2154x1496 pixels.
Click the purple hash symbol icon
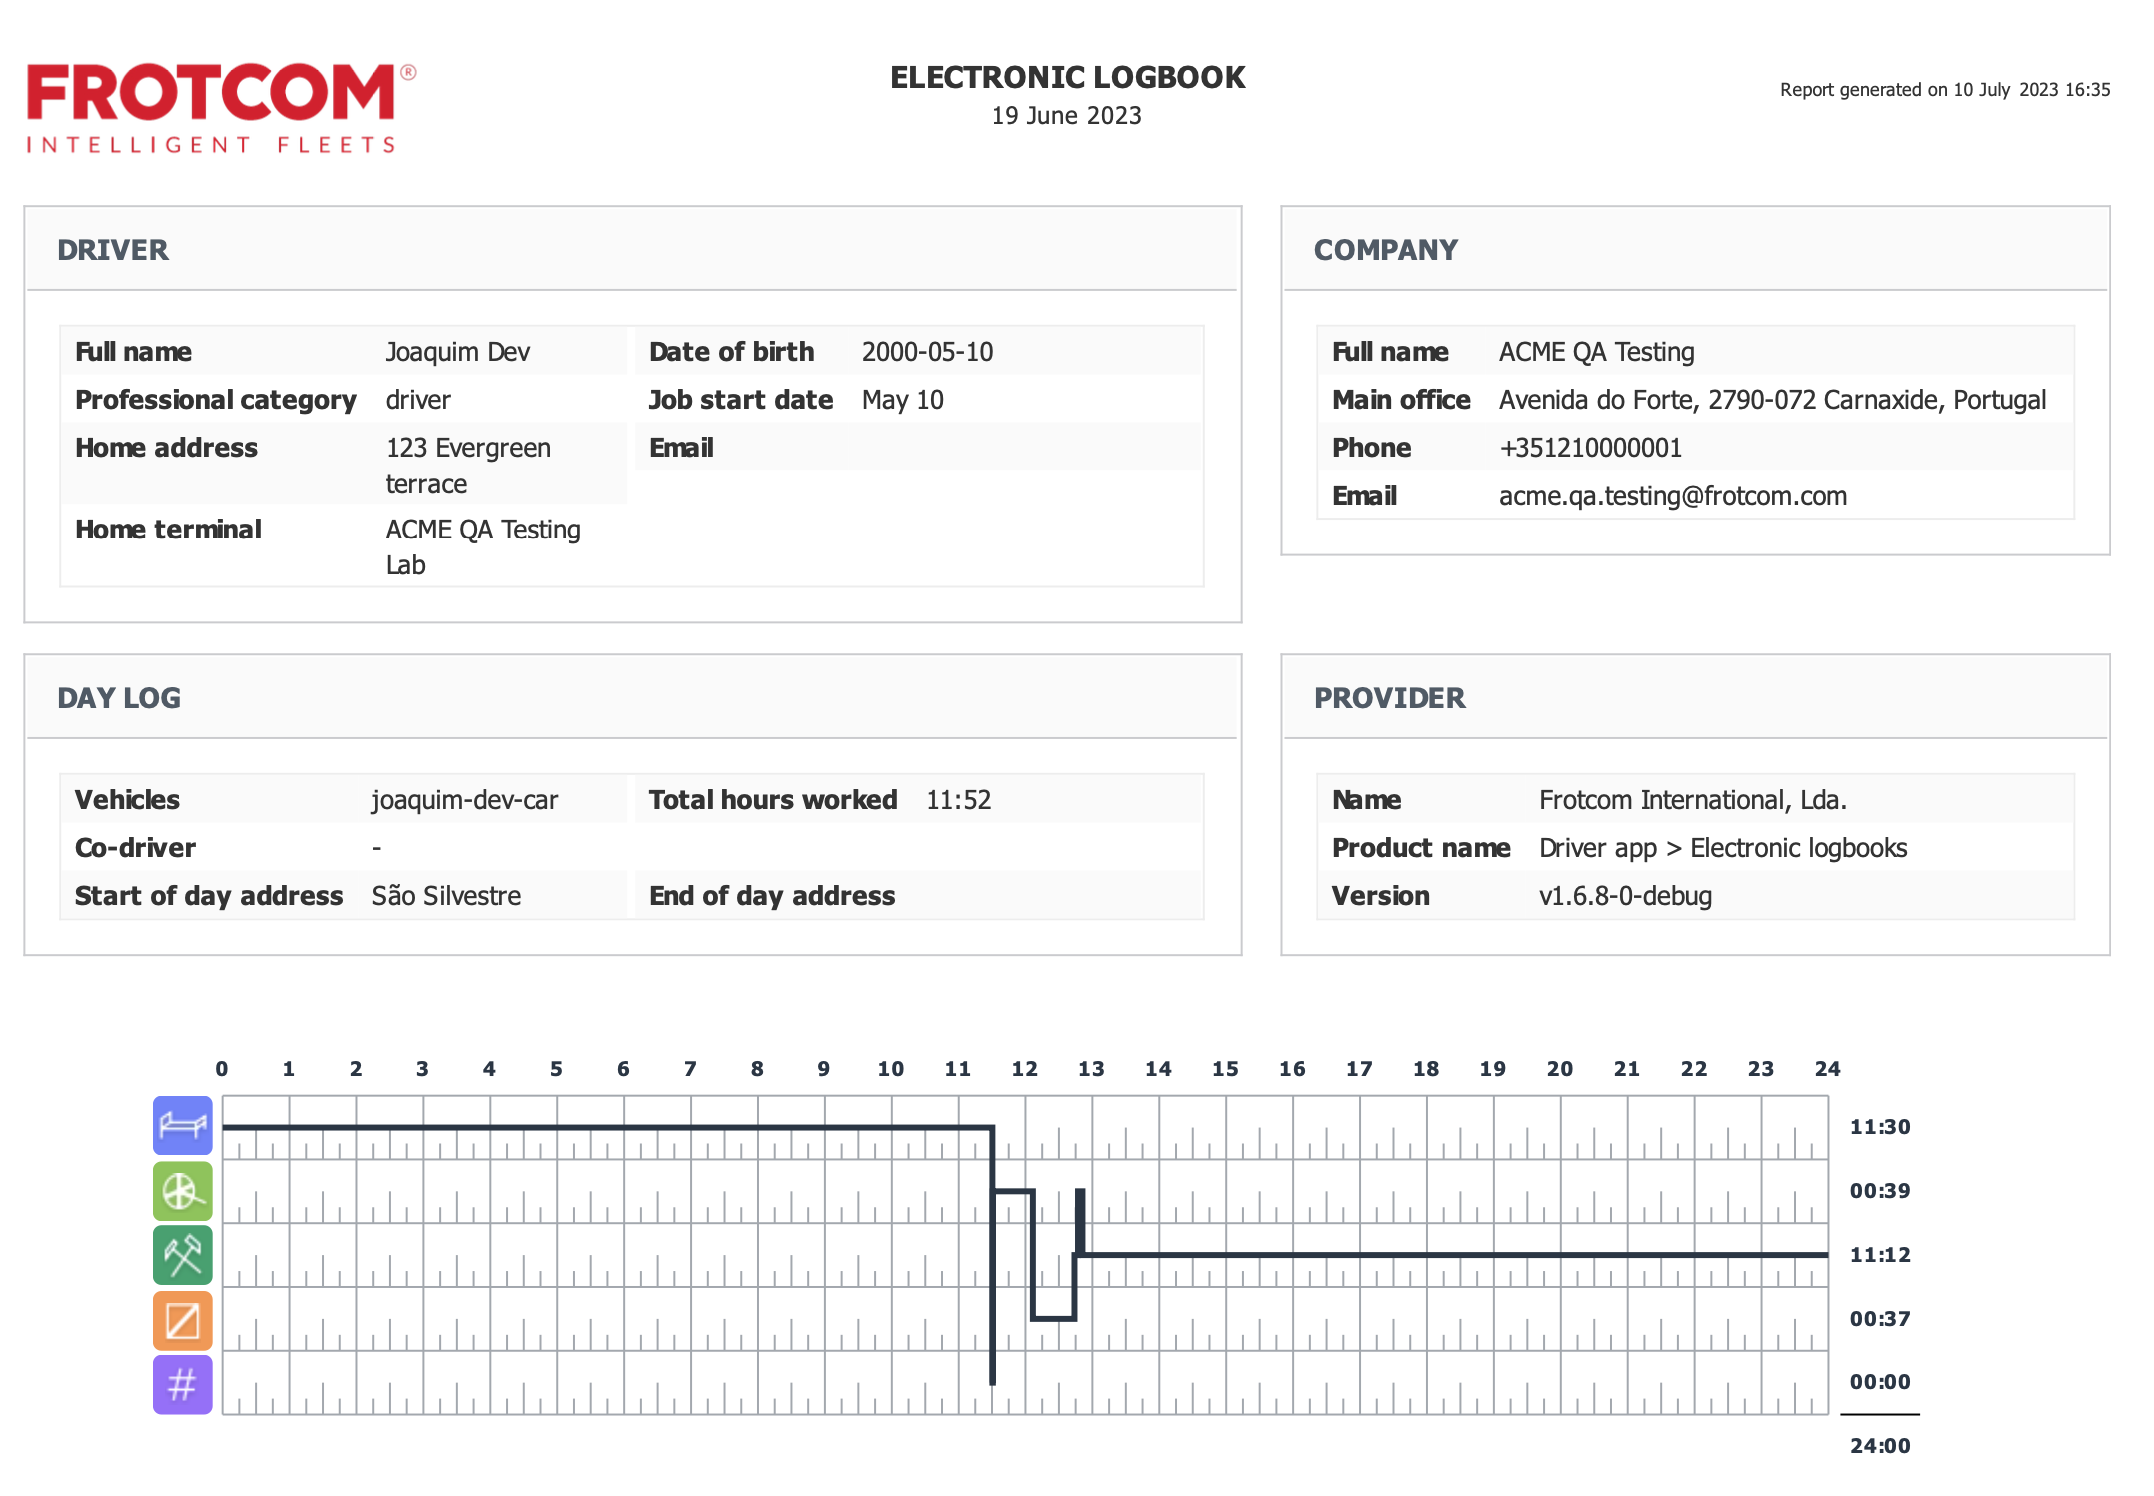pyautogui.click(x=182, y=1385)
